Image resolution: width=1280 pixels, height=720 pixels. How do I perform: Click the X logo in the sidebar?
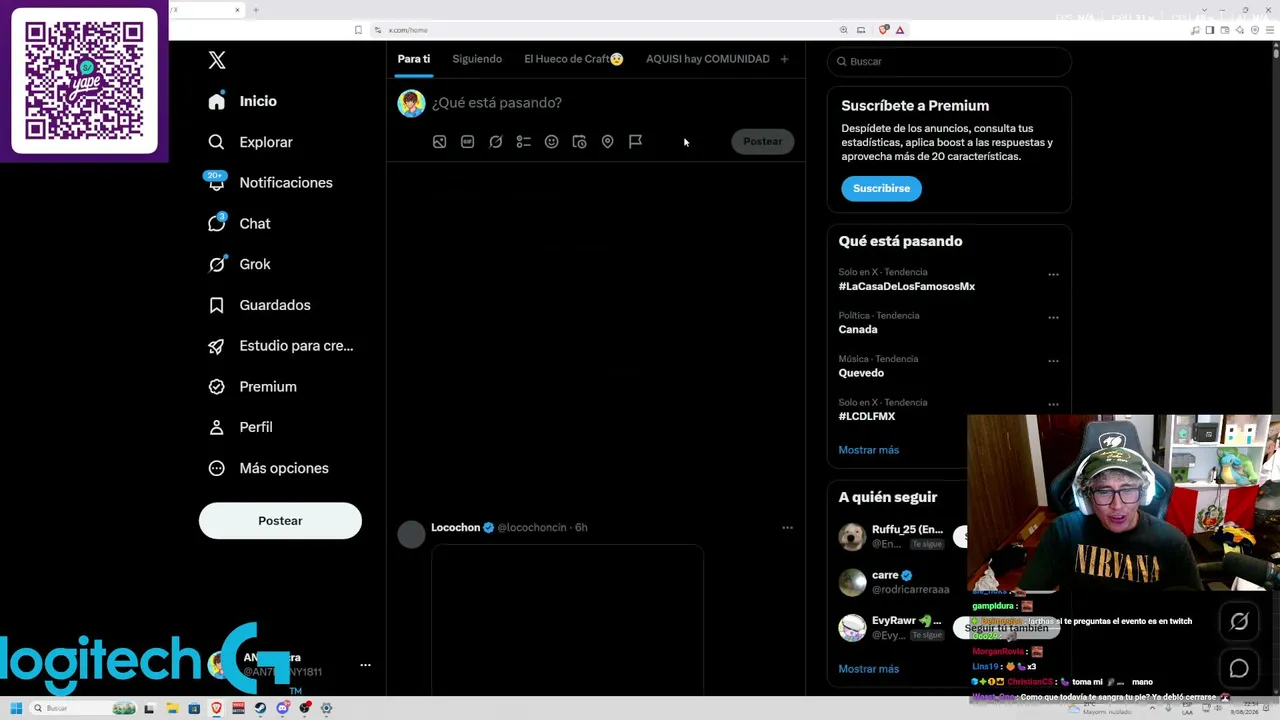(217, 60)
